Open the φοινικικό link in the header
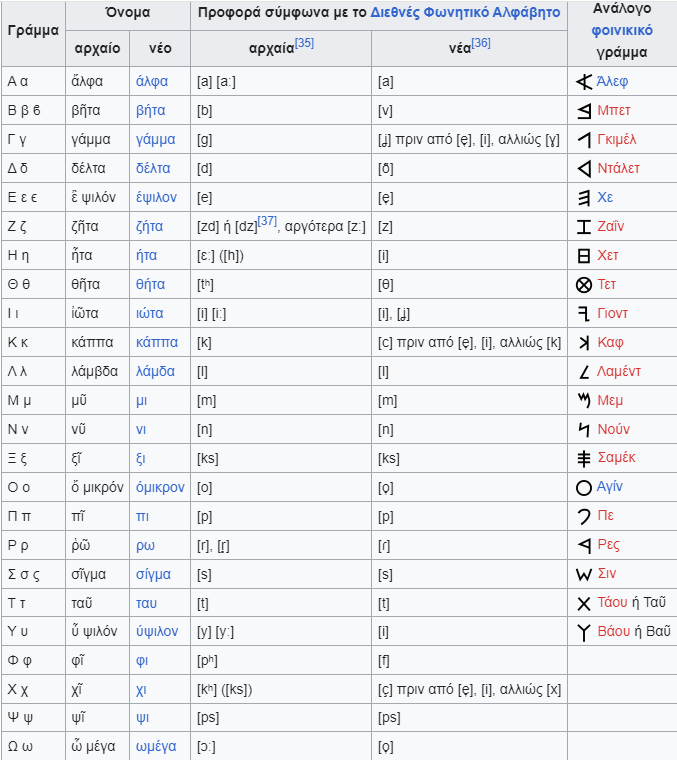 [622, 31]
